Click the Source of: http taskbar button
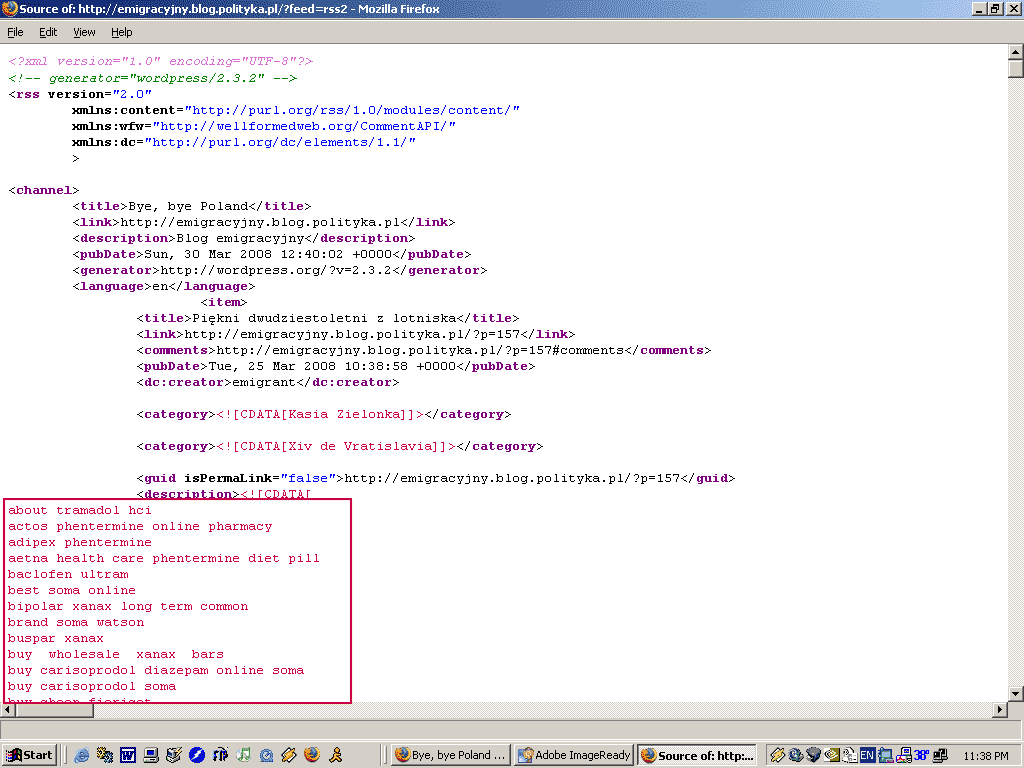The height and width of the screenshot is (768, 1024). tap(698, 755)
